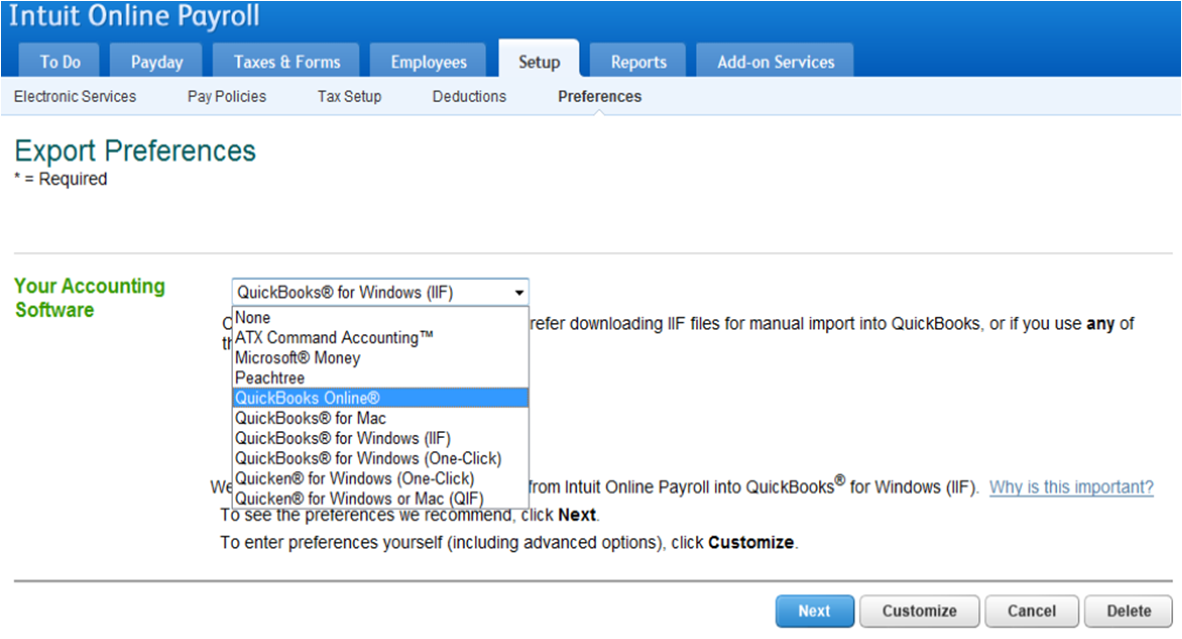Image resolution: width=1182 pixels, height=639 pixels.
Task: Pick Quicken for Windows or Mac (QIF)
Action: (380, 498)
